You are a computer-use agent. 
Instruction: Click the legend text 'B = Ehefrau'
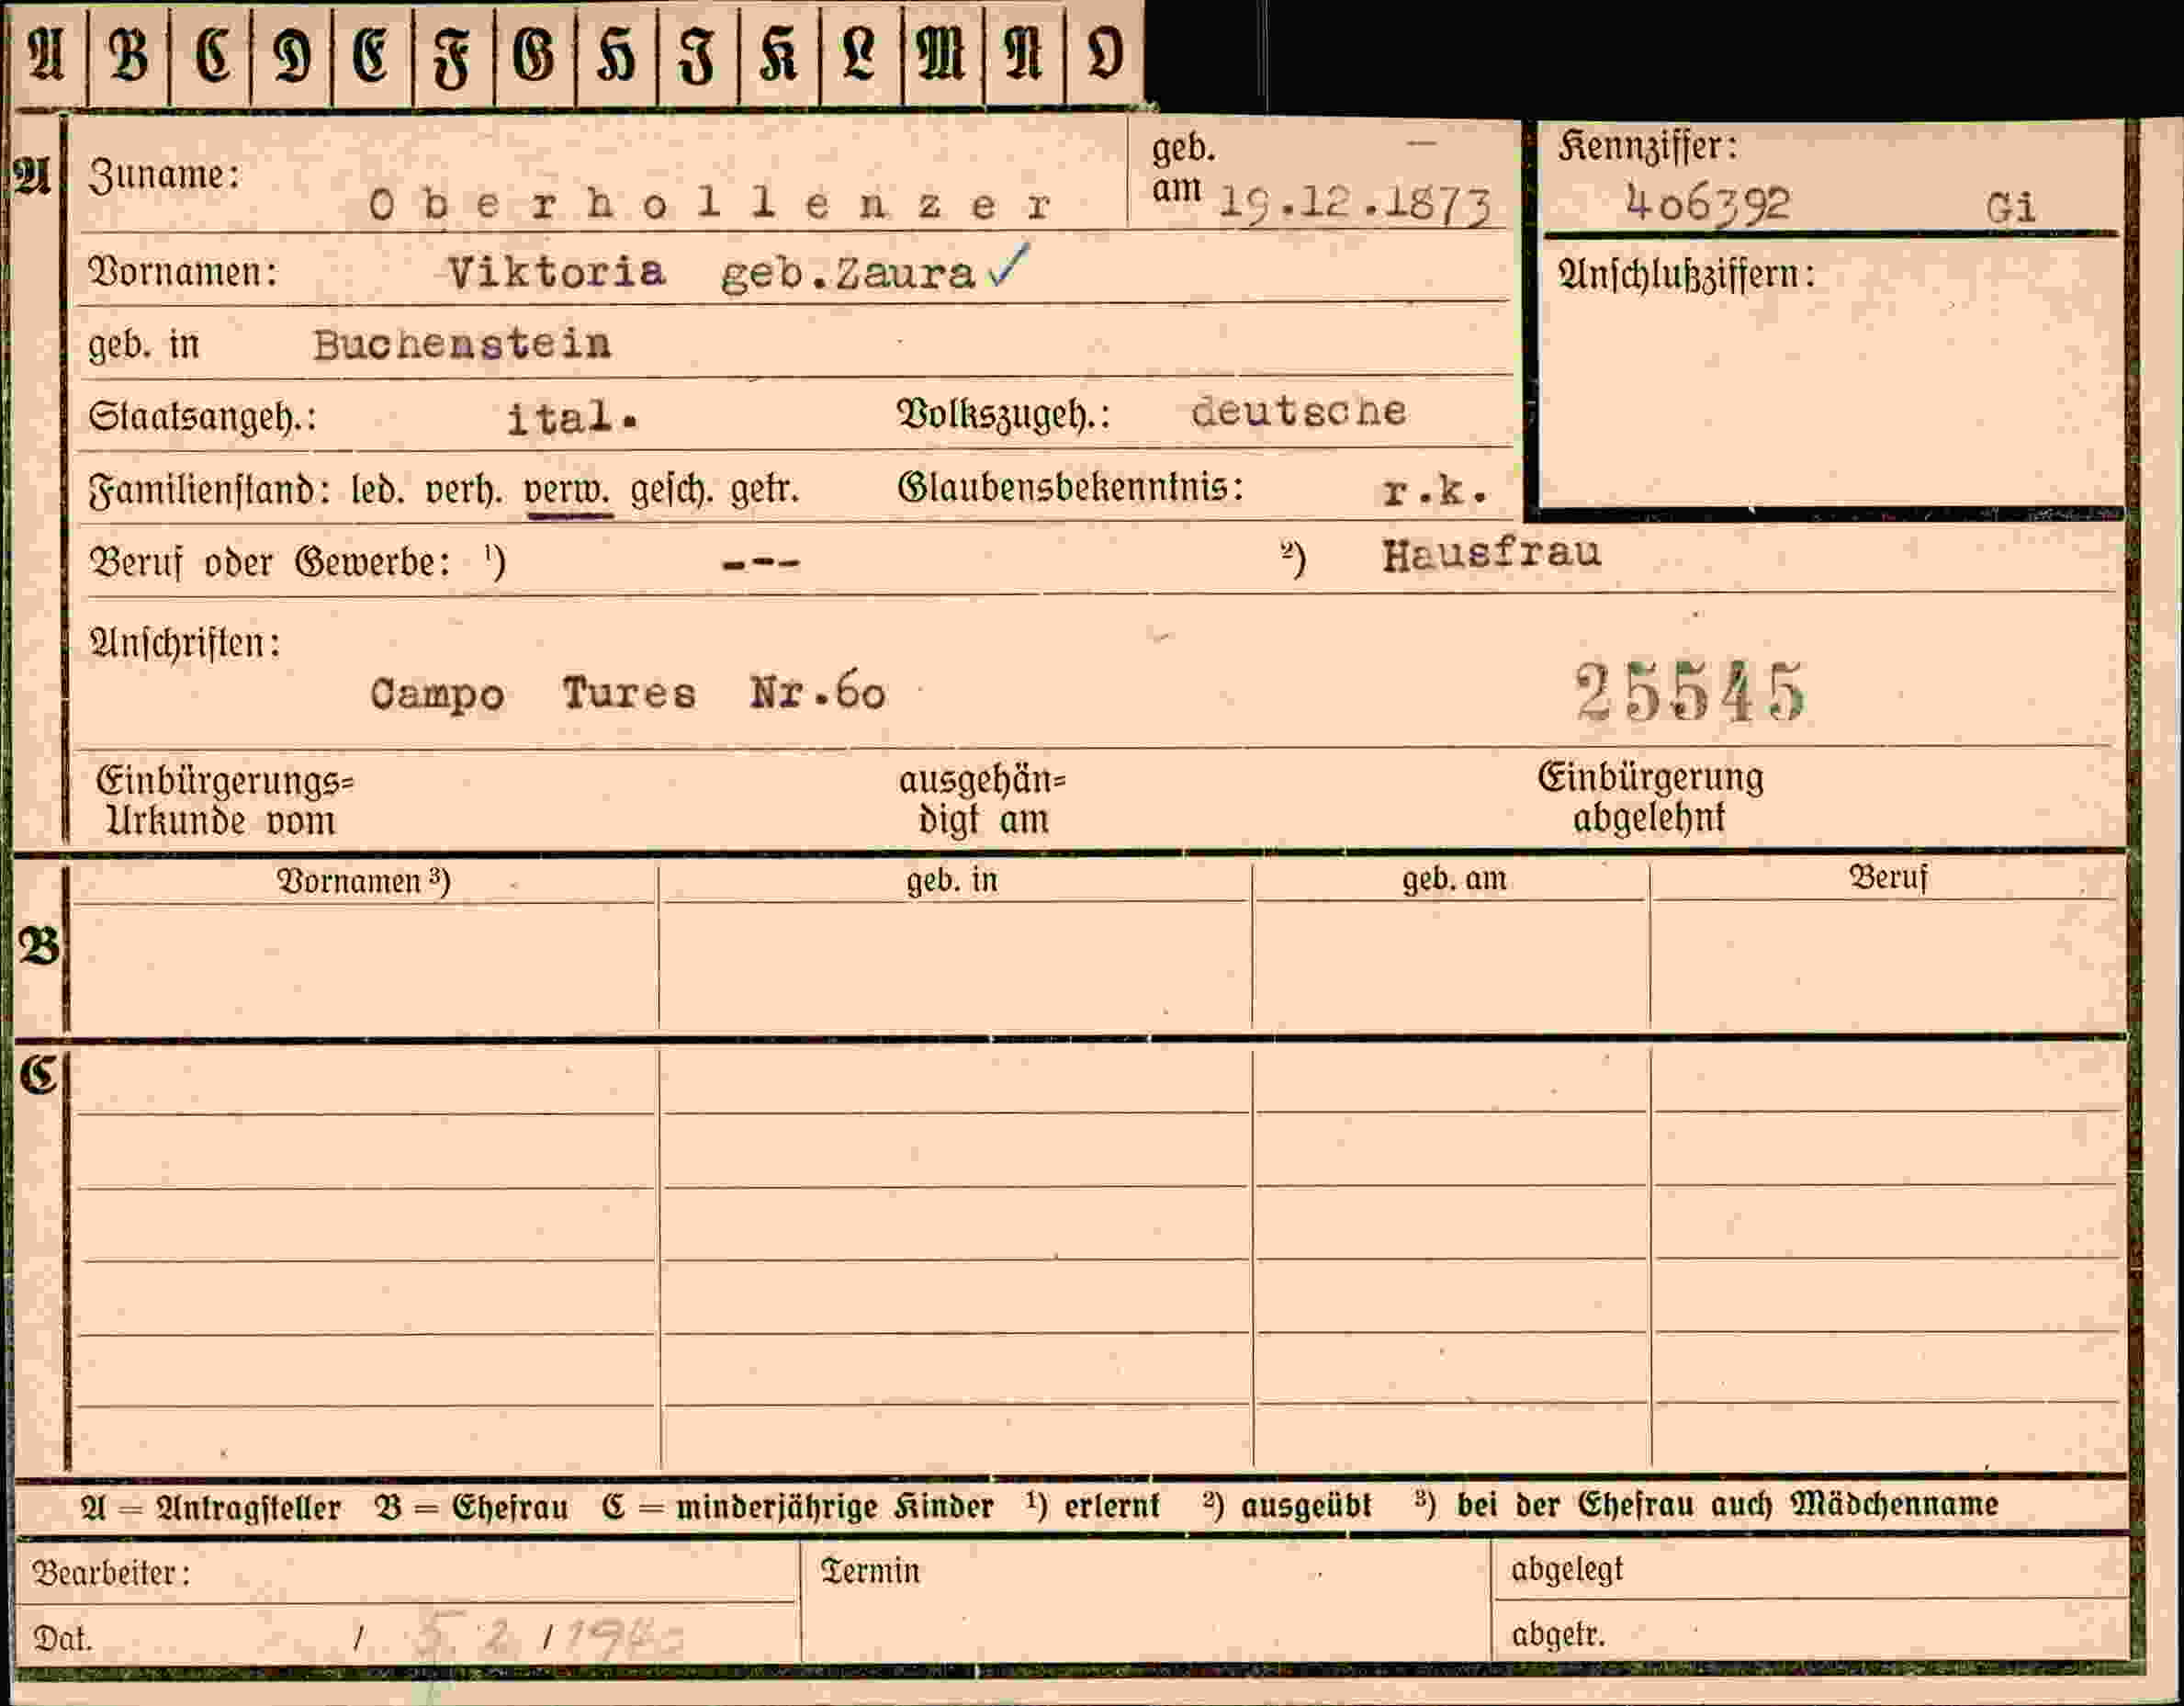pyautogui.click(x=471, y=1507)
